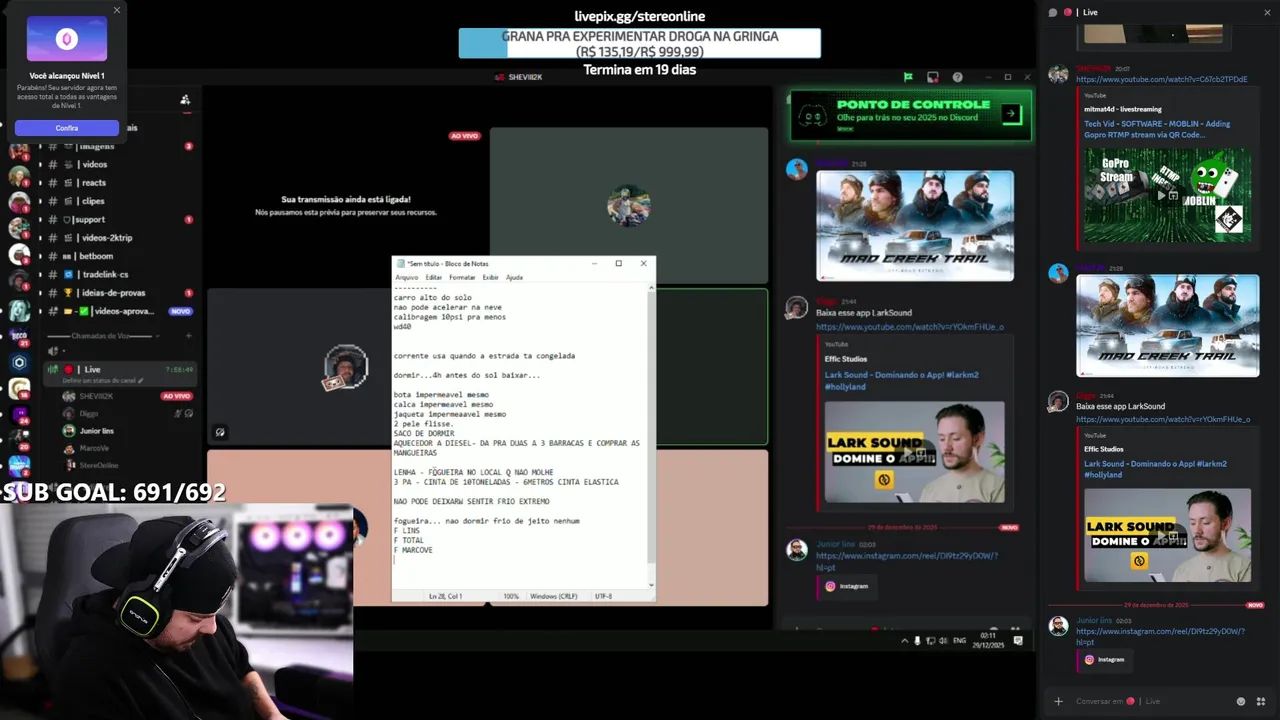Click the green flag icon in Discord title bar
1280x720 pixels.
click(x=908, y=77)
